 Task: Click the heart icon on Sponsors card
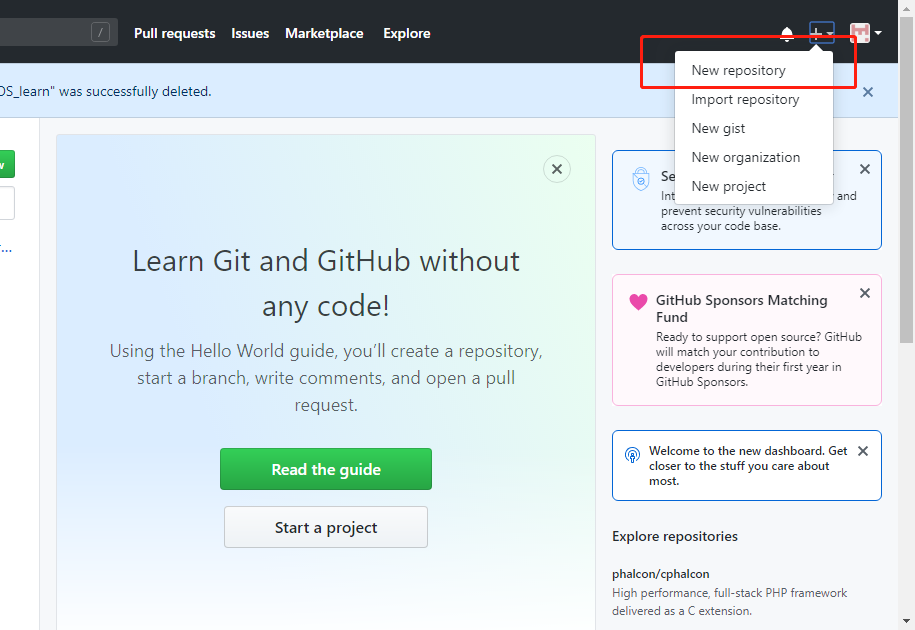pyautogui.click(x=637, y=301)
